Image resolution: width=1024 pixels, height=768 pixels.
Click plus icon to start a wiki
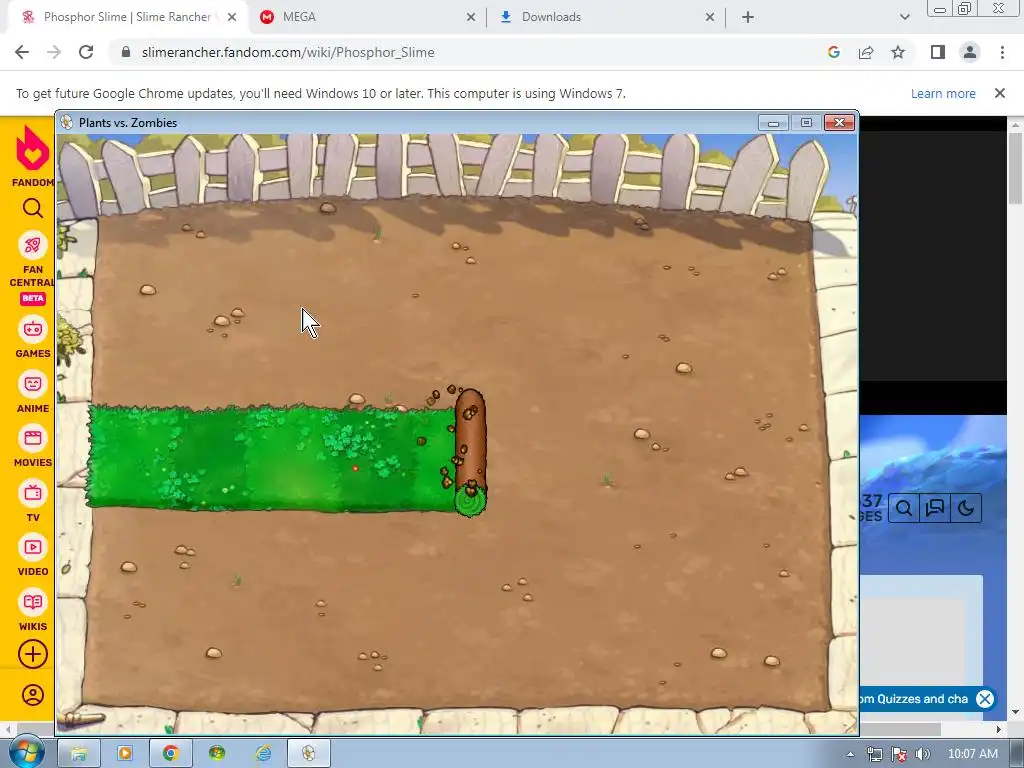[x=33, y=654]
